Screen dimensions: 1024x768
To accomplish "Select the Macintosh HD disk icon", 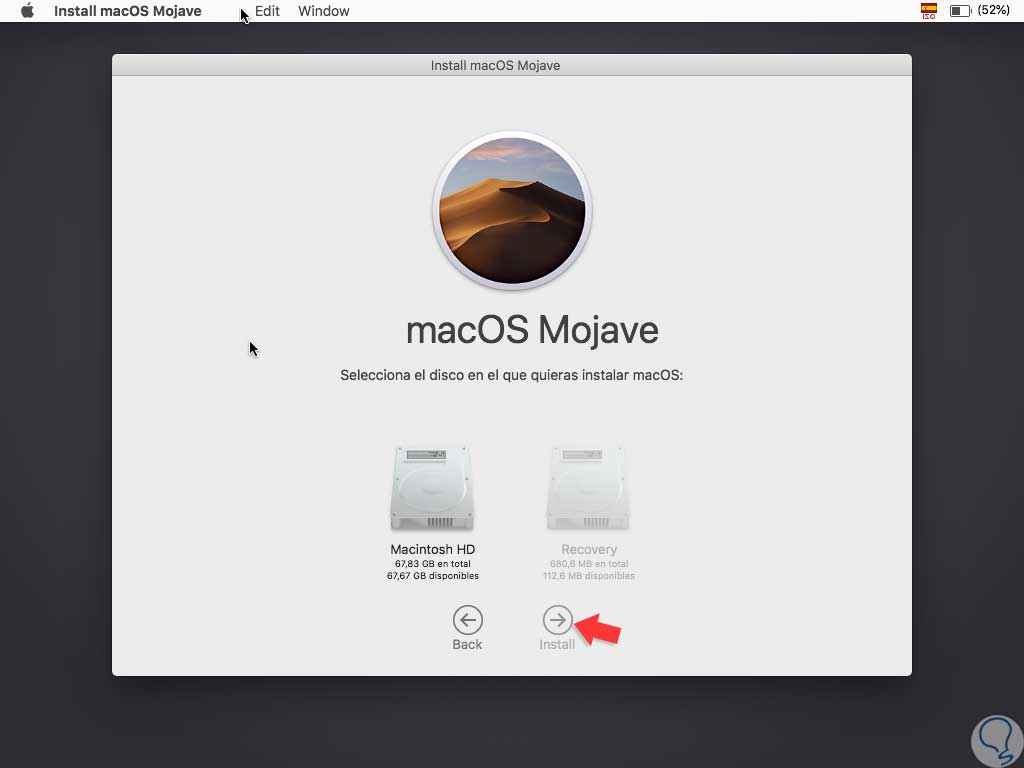I will pyautogui.click(x=432, y=488).
